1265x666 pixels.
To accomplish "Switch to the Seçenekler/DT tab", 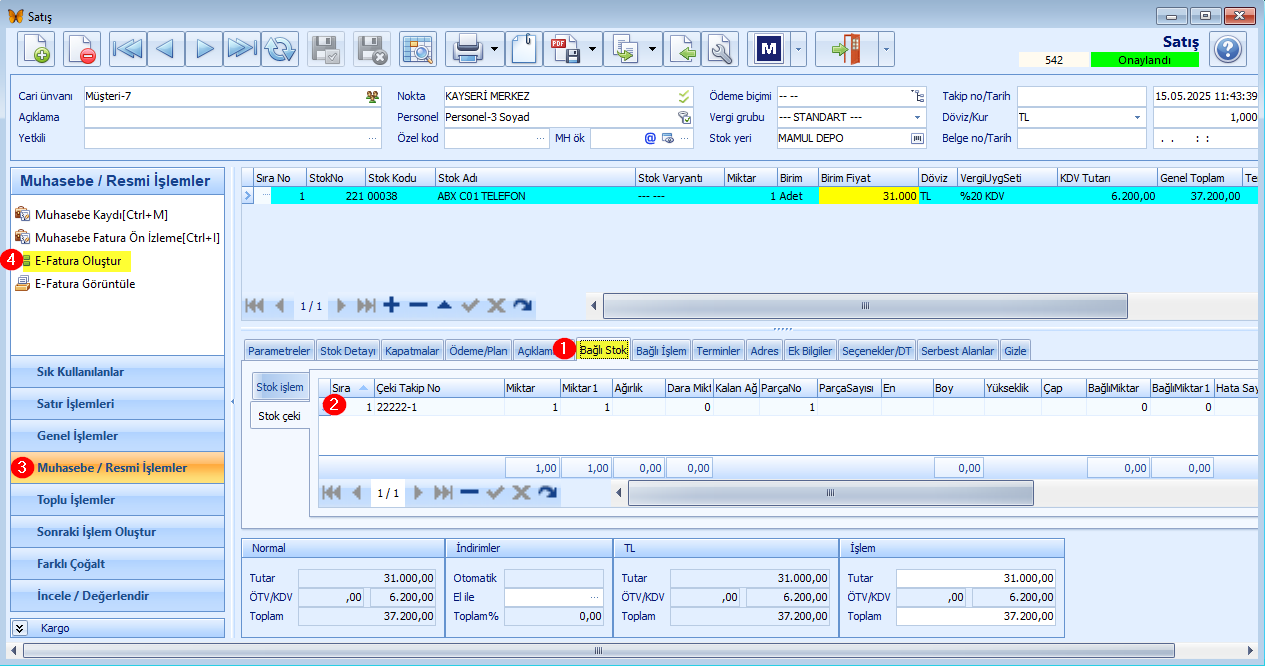I will tap(877, 350).
